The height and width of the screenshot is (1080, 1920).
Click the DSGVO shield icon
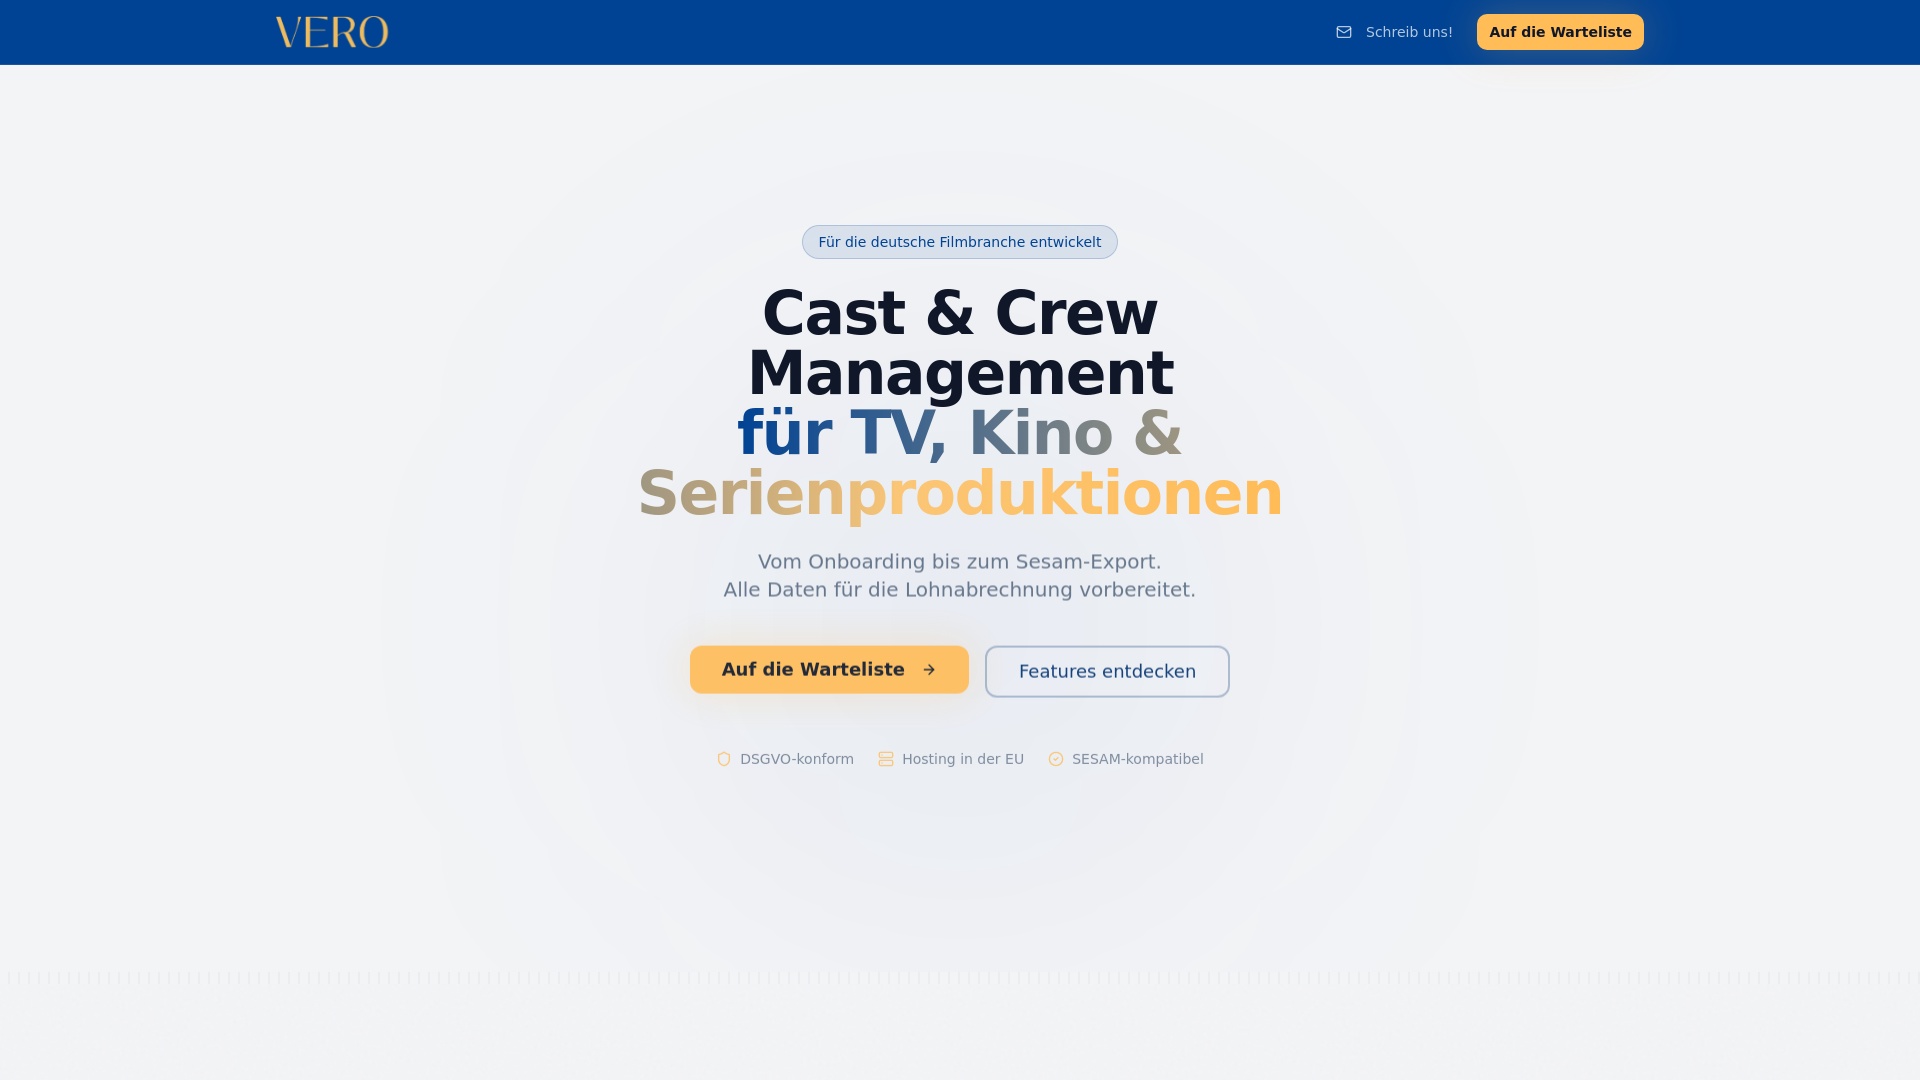pyautogui.click(x=724, y=759)
